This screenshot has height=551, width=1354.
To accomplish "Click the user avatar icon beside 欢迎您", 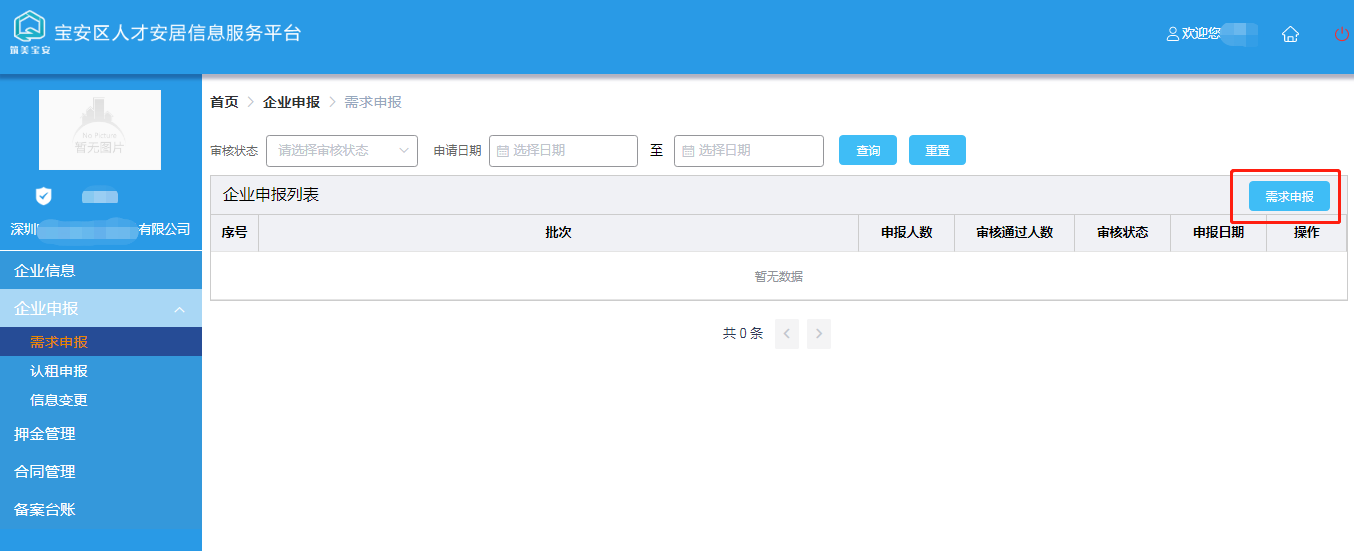I will (1173, 34).
